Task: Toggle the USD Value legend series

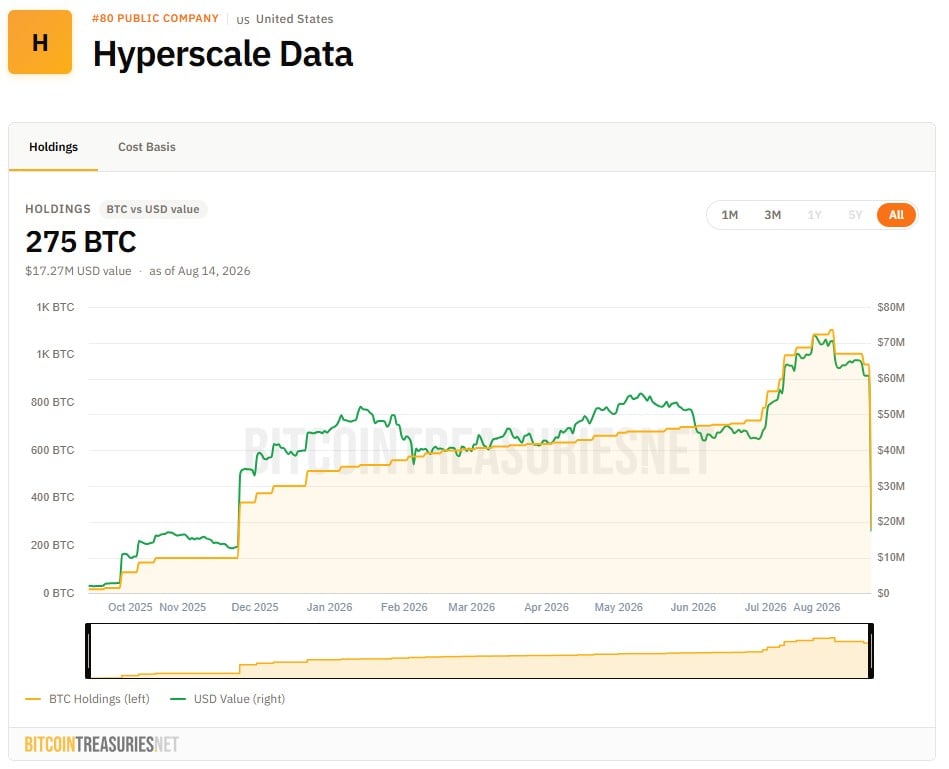Action: (228, 699)
